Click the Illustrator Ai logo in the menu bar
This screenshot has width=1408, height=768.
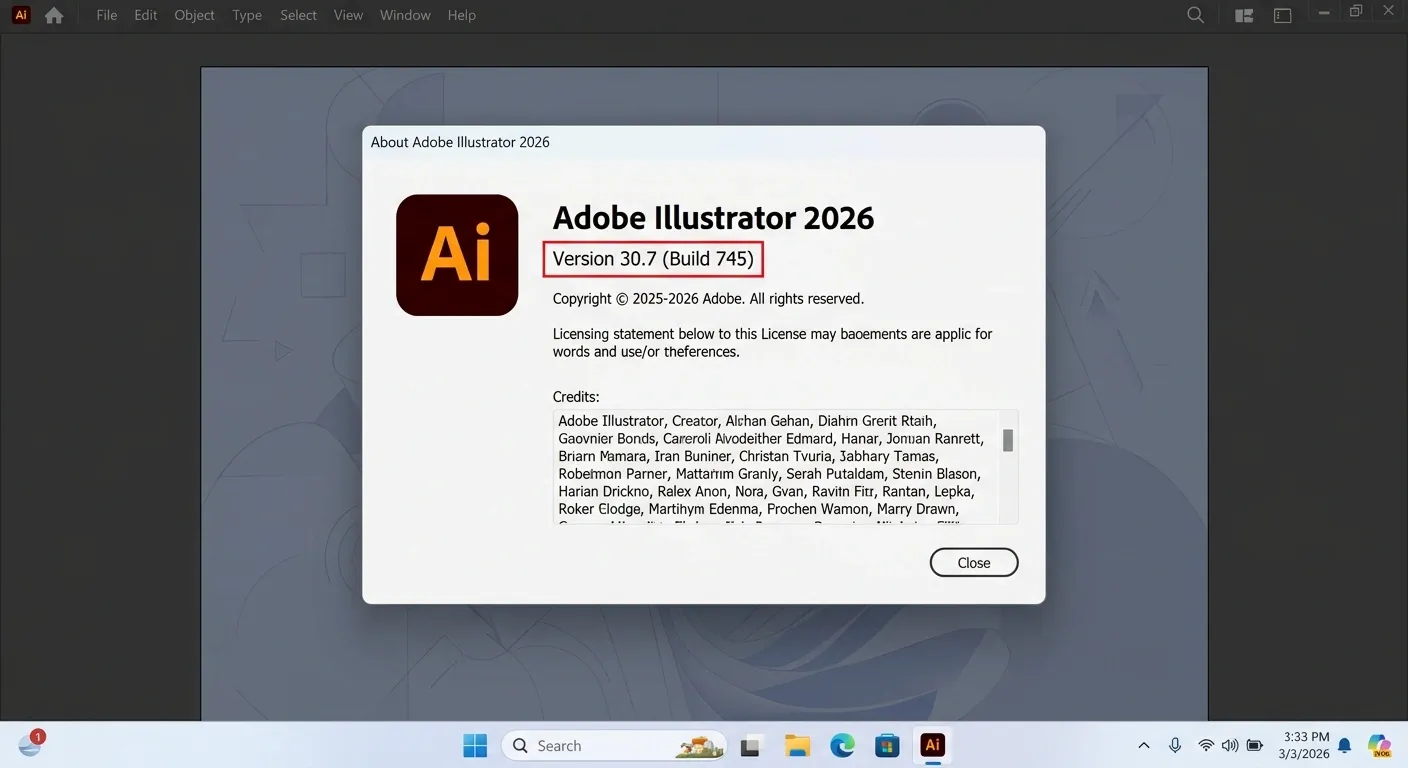20,15
